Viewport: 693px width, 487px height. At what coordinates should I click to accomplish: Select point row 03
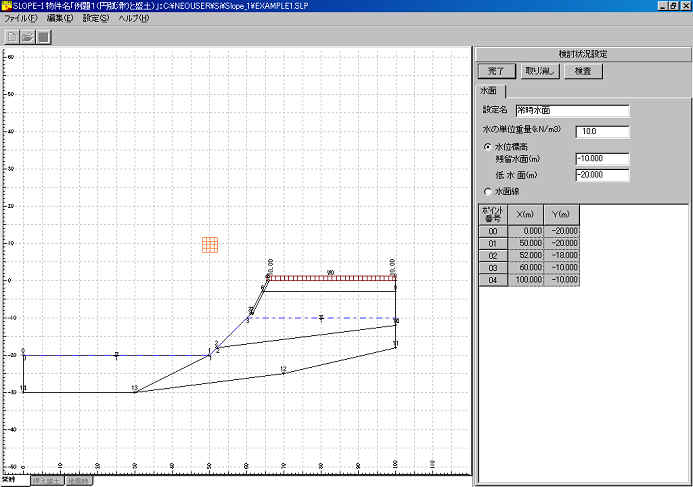click(493, 268)
